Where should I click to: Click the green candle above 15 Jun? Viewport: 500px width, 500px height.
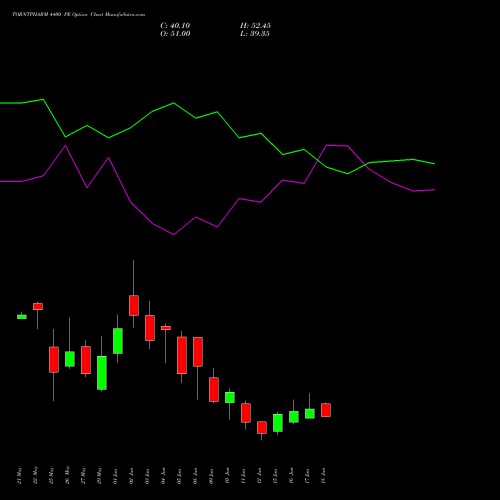click(x=278, y=423)
